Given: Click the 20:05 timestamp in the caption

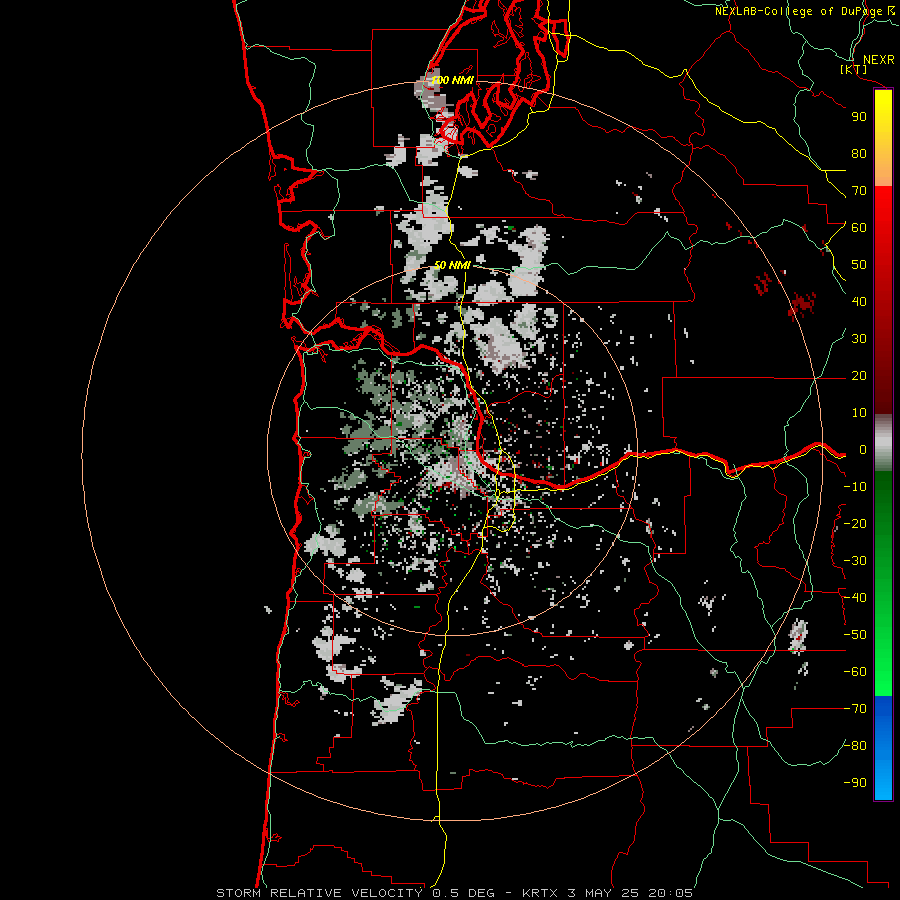Looking at the screenshot, I should tap(670, 893).
